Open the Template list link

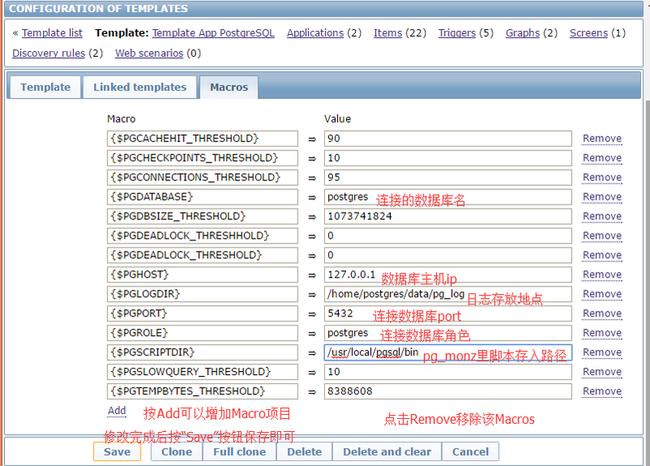tap(55, 33)
